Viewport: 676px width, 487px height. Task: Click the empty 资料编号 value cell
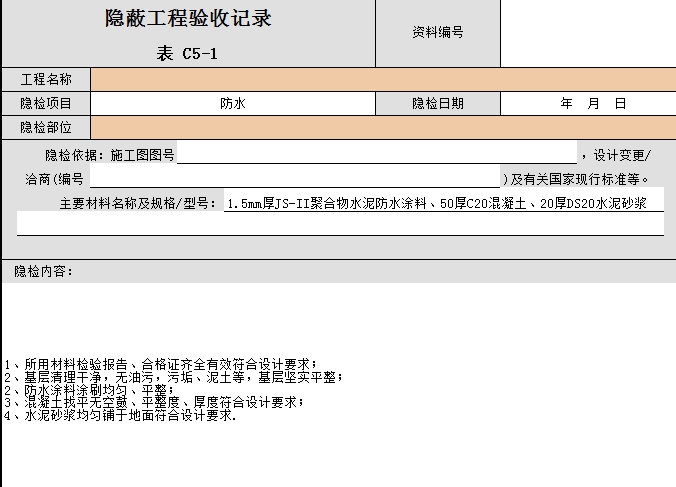click(588, 33)
